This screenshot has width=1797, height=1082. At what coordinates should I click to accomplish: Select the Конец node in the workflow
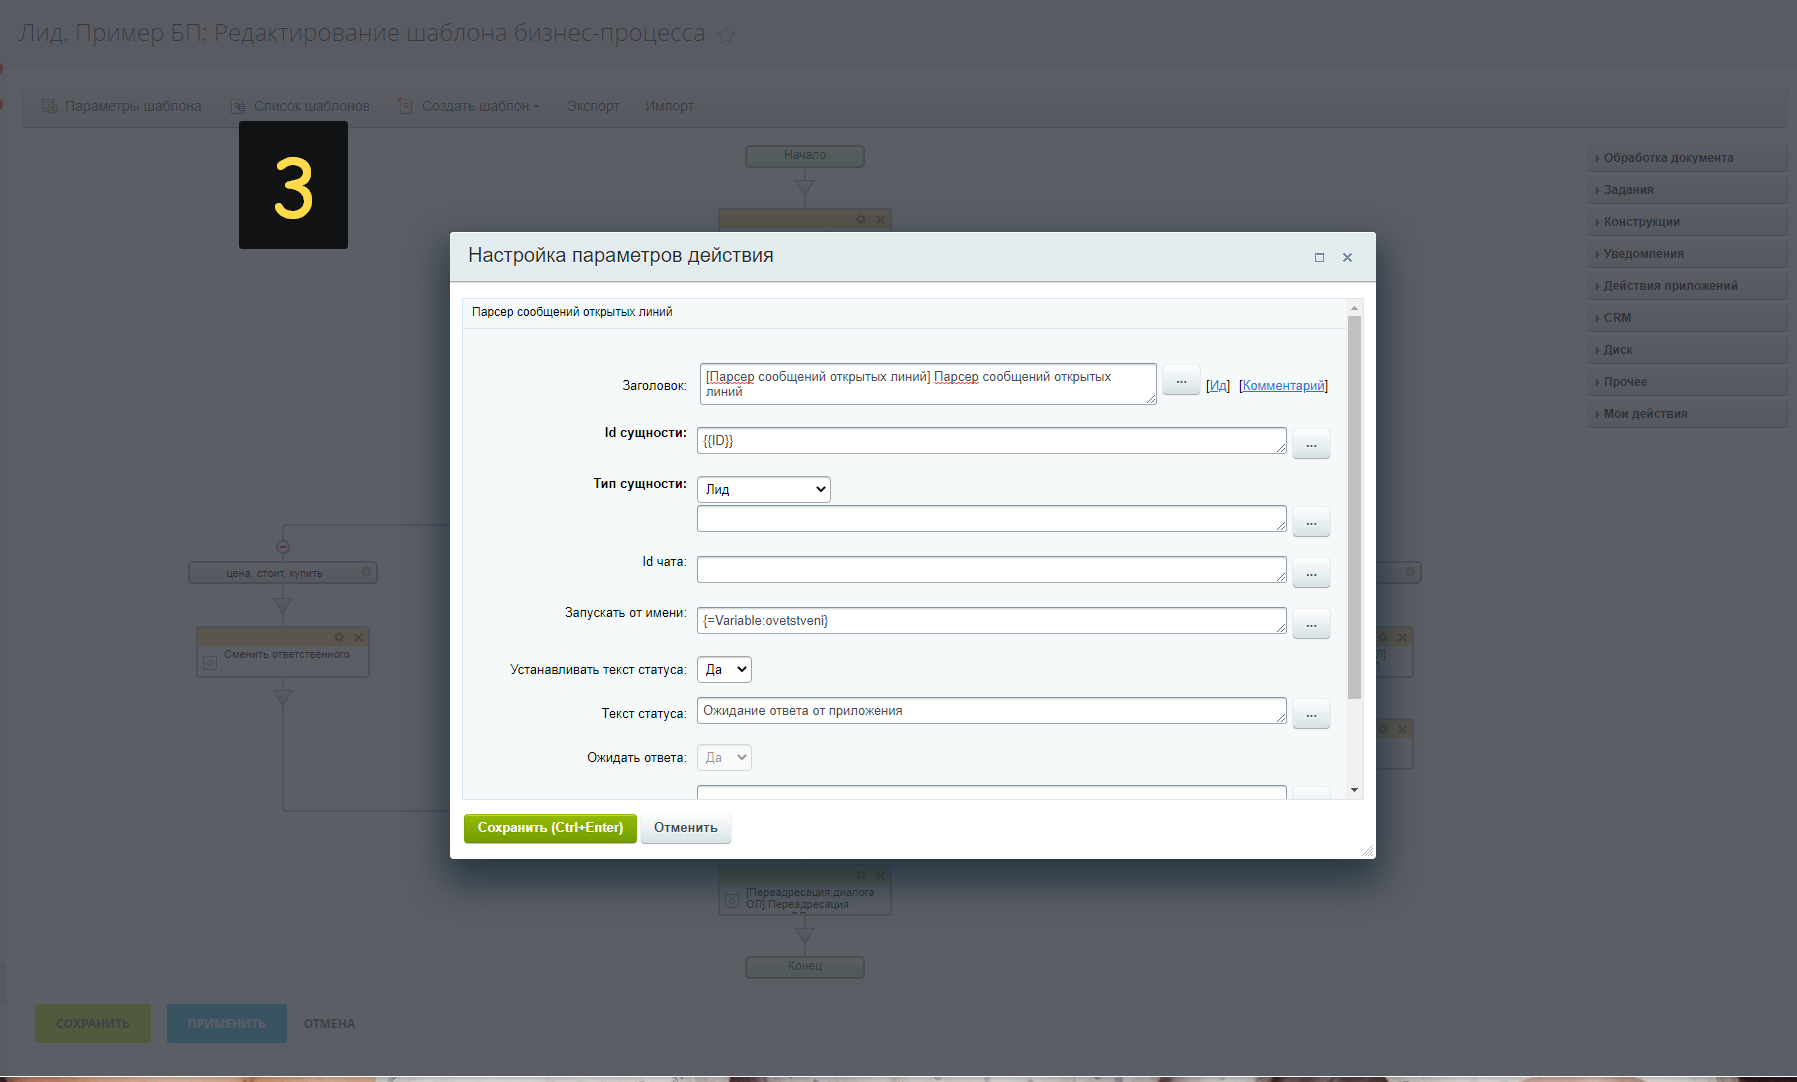point(805,967)
